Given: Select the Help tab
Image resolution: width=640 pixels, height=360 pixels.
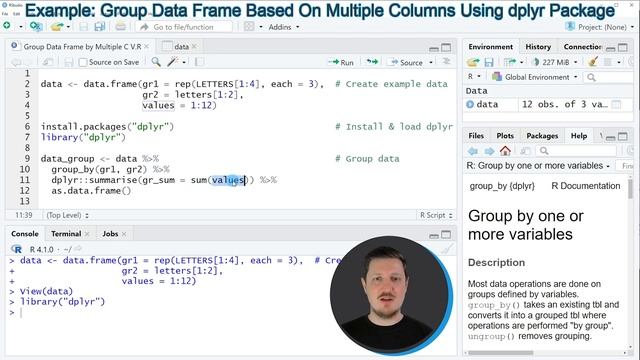Looking at the screenshot, I should coord(579,136).
